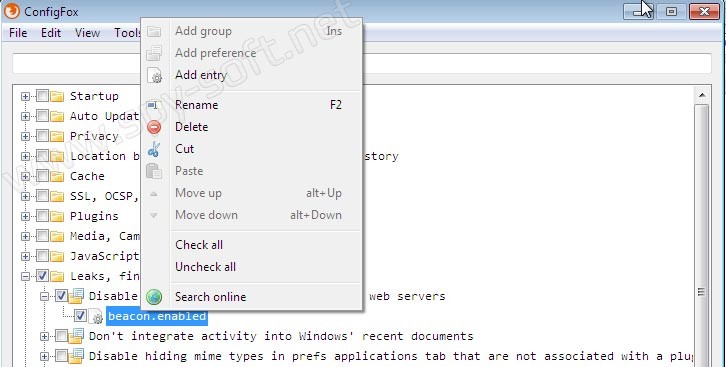
Task: Click the scissors Cut icon
Action: click(154, 149)
